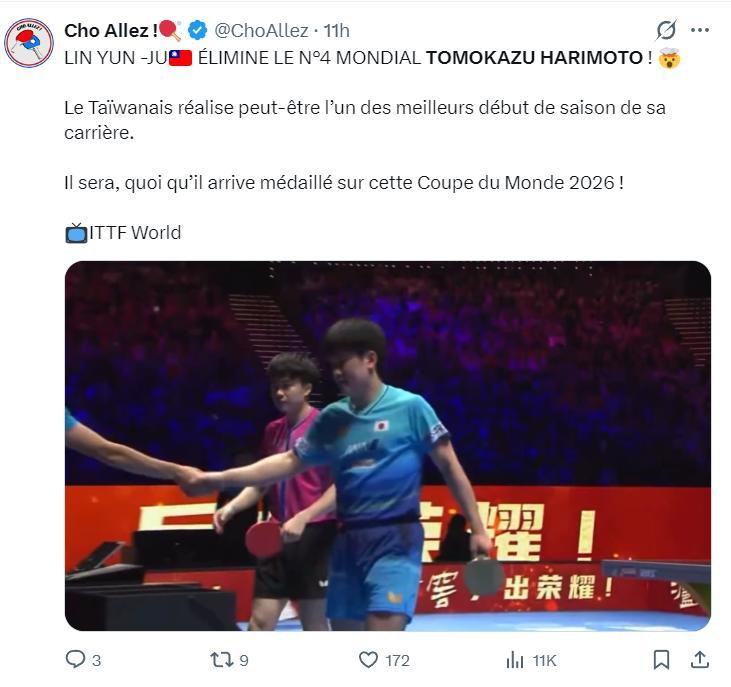Click the repost count 9
This screenshot has height=687, width=731.
pyautogui.click(x=244, y=660)
